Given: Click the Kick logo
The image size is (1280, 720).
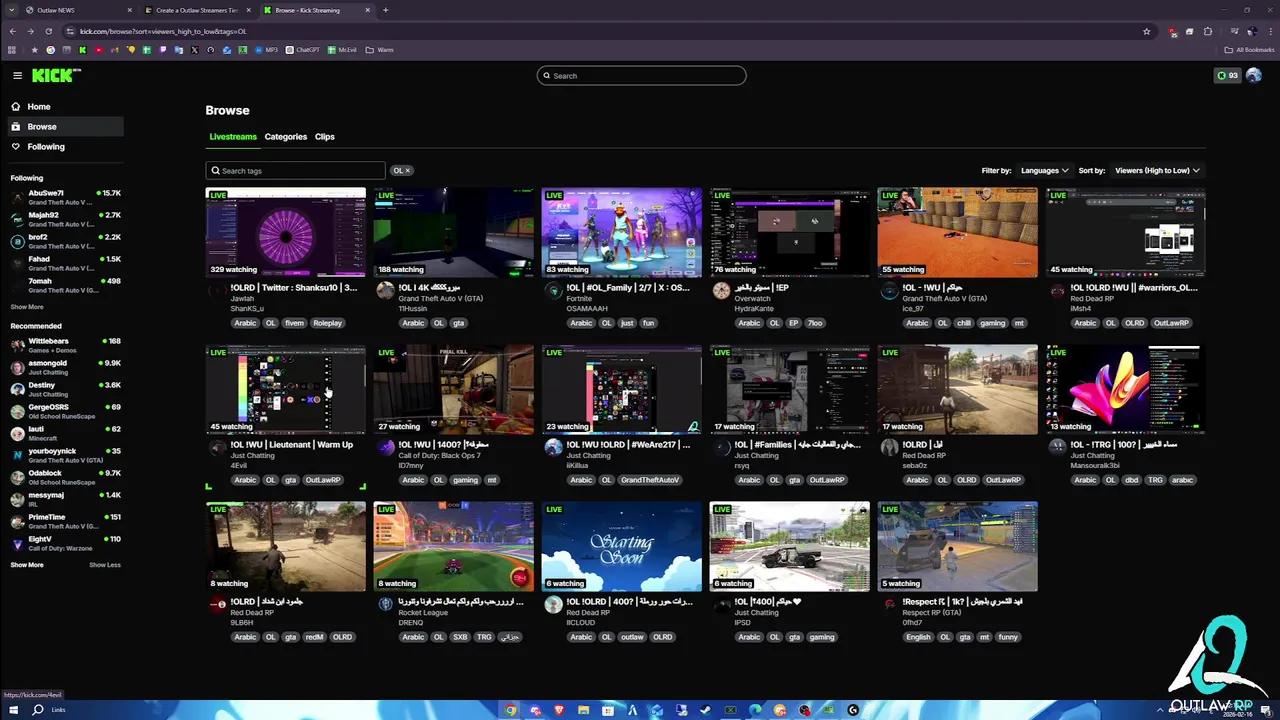Looking at the screenshot, I should click(x=56, y=75).
